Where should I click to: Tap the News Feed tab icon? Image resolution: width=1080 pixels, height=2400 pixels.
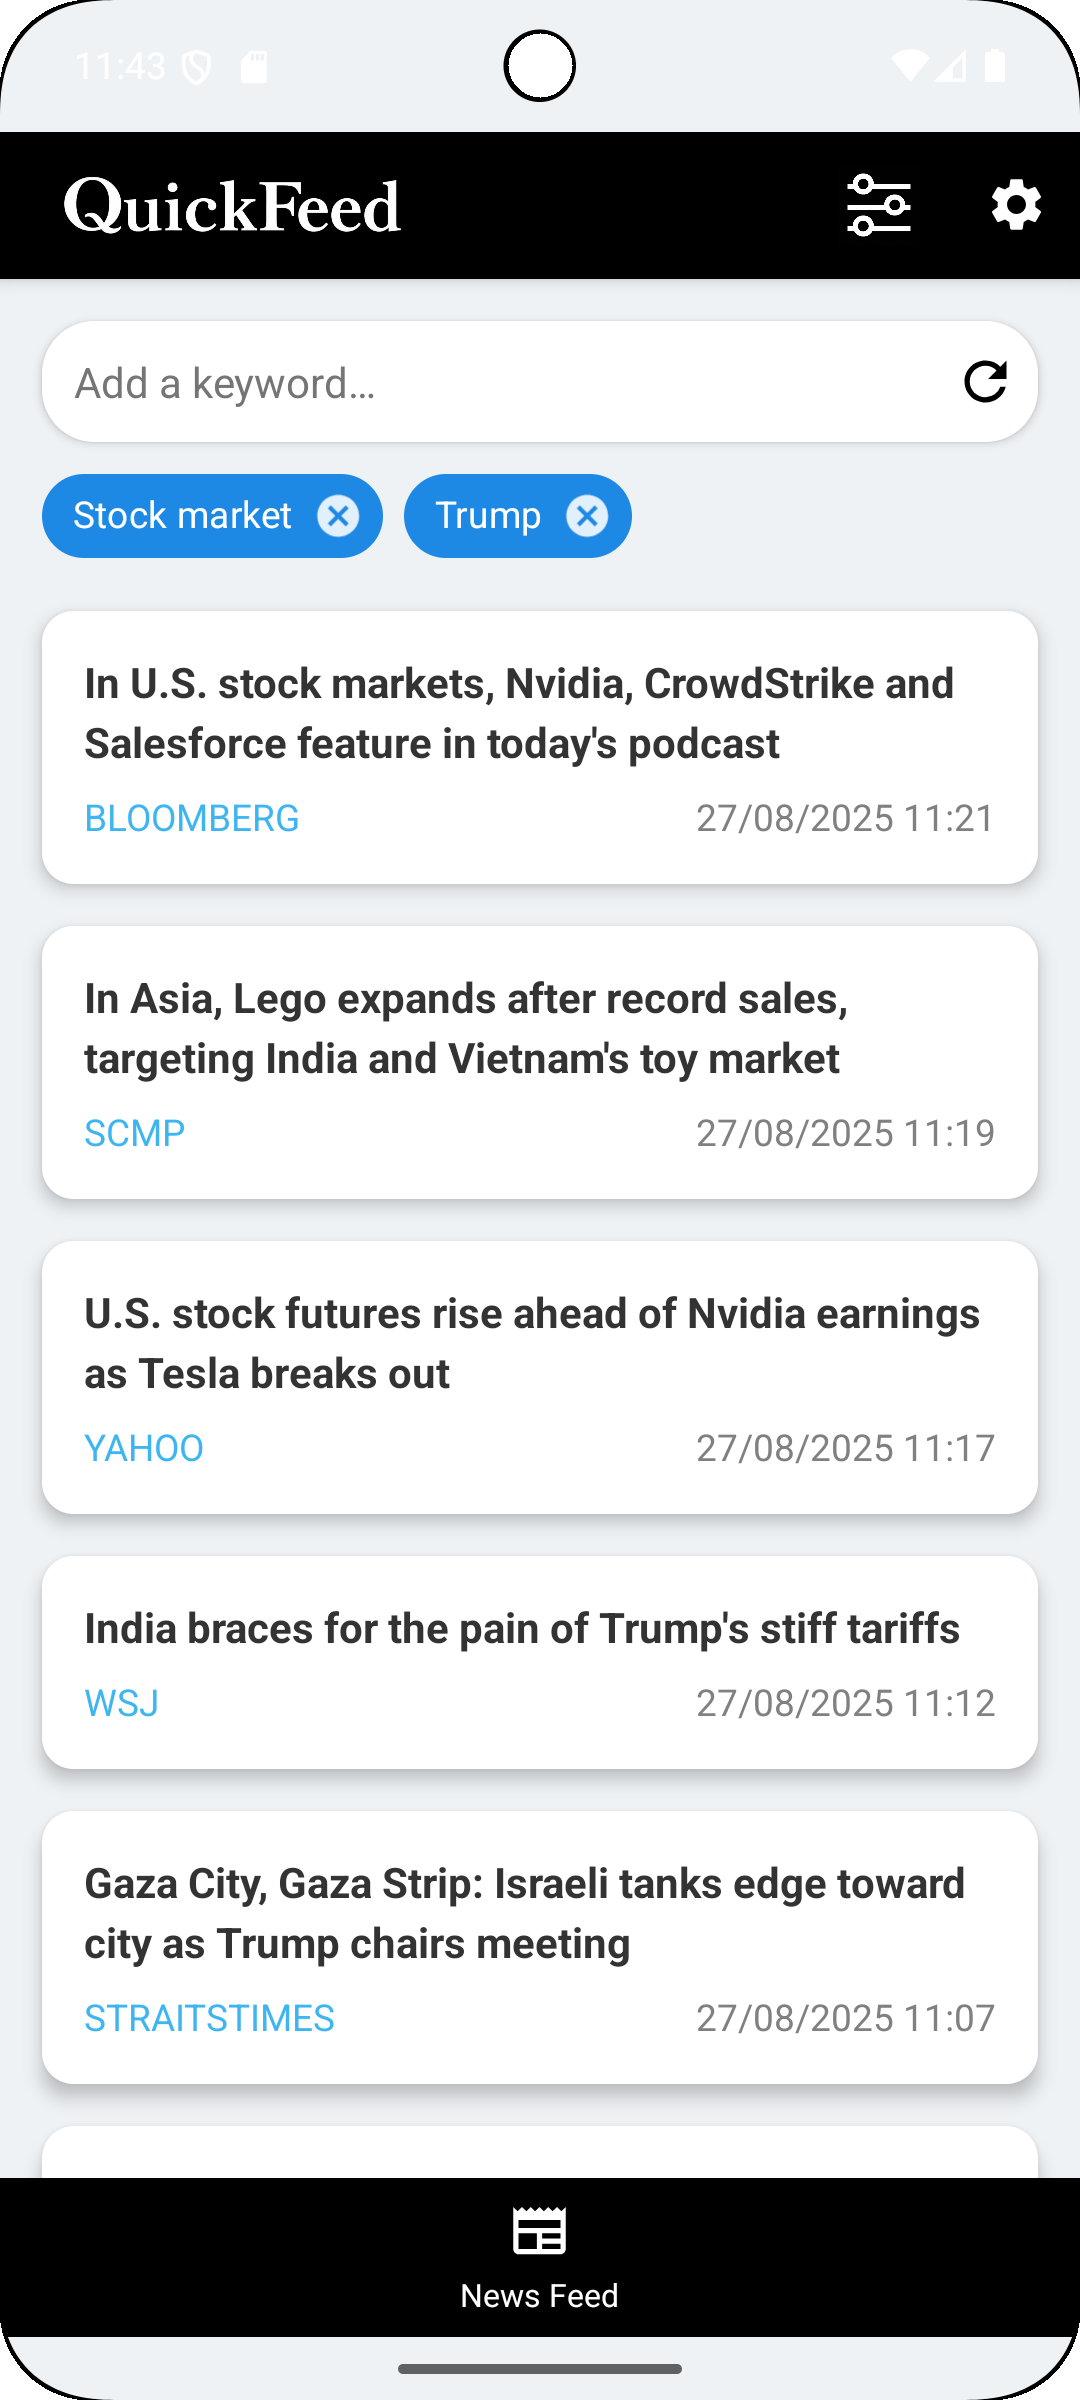point(539,2233)
